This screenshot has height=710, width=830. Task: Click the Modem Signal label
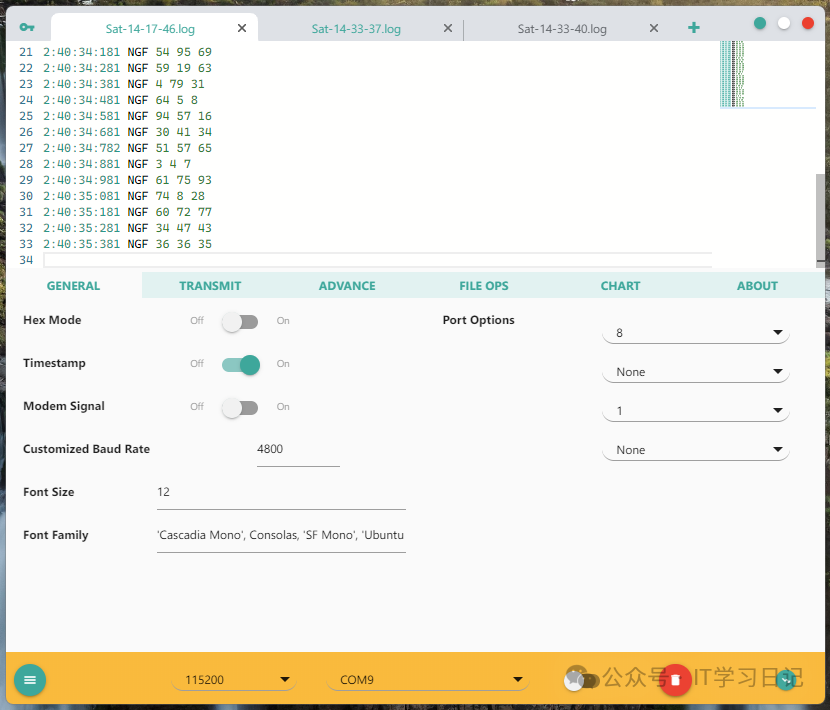[64, 406]
